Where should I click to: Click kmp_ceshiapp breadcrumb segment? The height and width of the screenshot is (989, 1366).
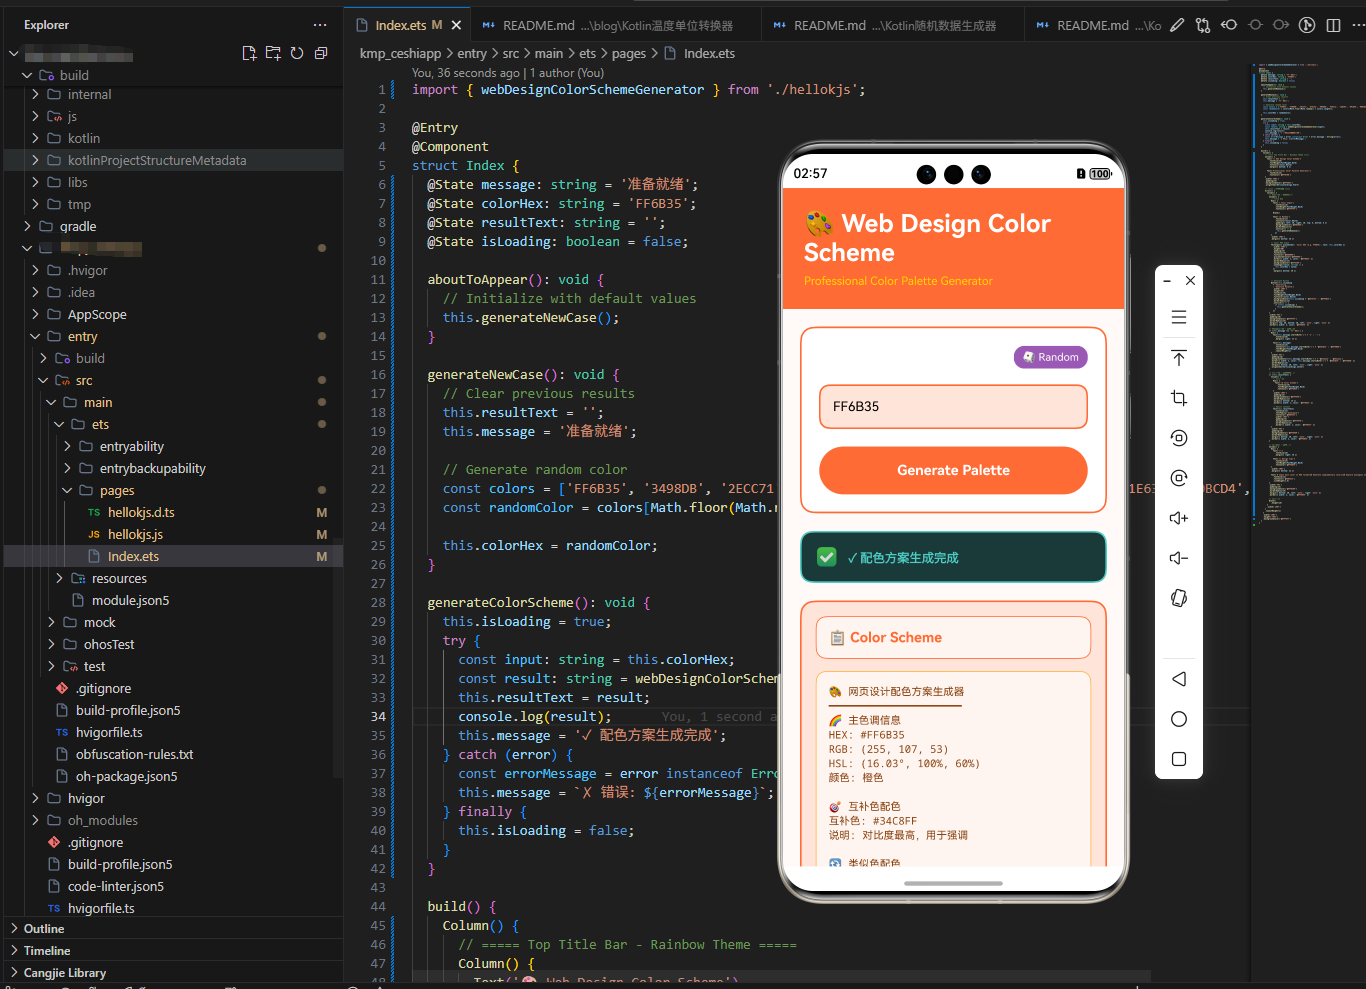[400, 54]
